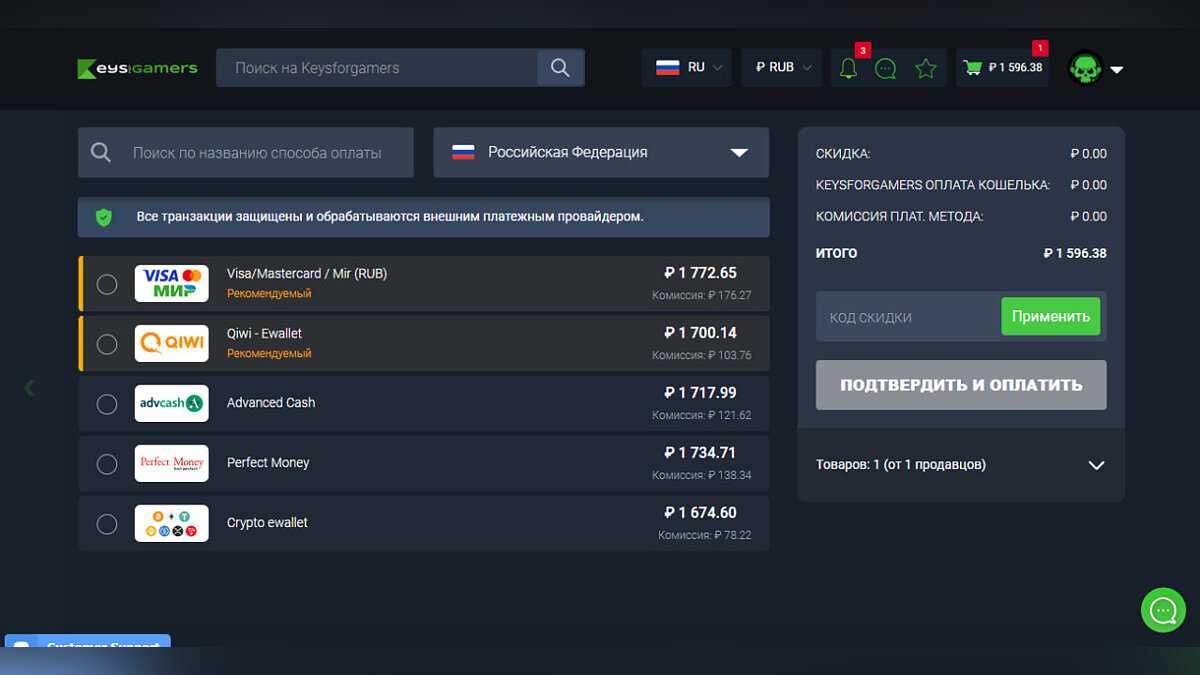Open the shopping cart showing ₽ 1 596.38
The width and height of the screenshot is (1200, 675).
[x=1002, y=68]
